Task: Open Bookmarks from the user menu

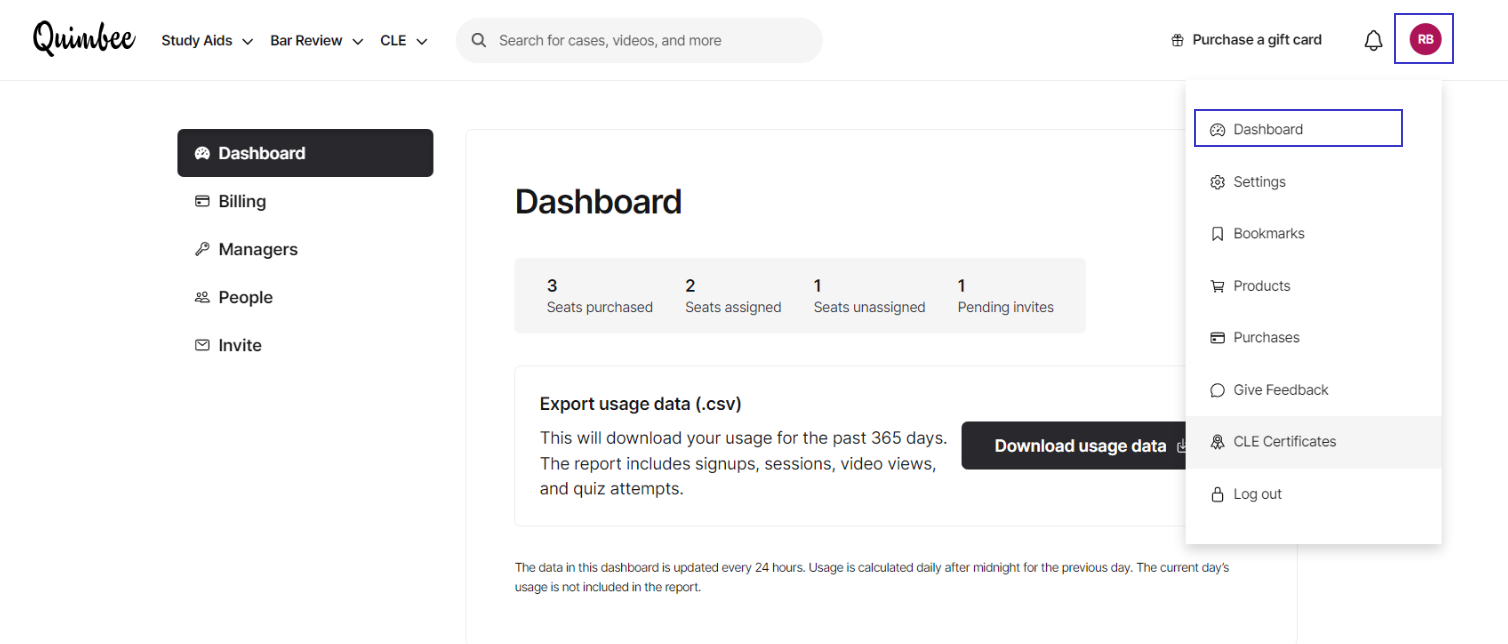Action: 1313,234
